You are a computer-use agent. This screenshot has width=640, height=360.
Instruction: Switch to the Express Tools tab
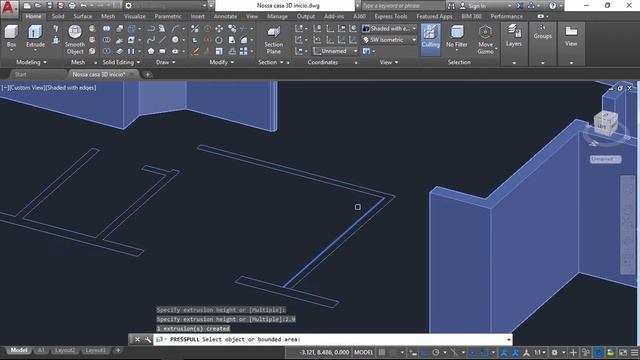tap(391, 16)
